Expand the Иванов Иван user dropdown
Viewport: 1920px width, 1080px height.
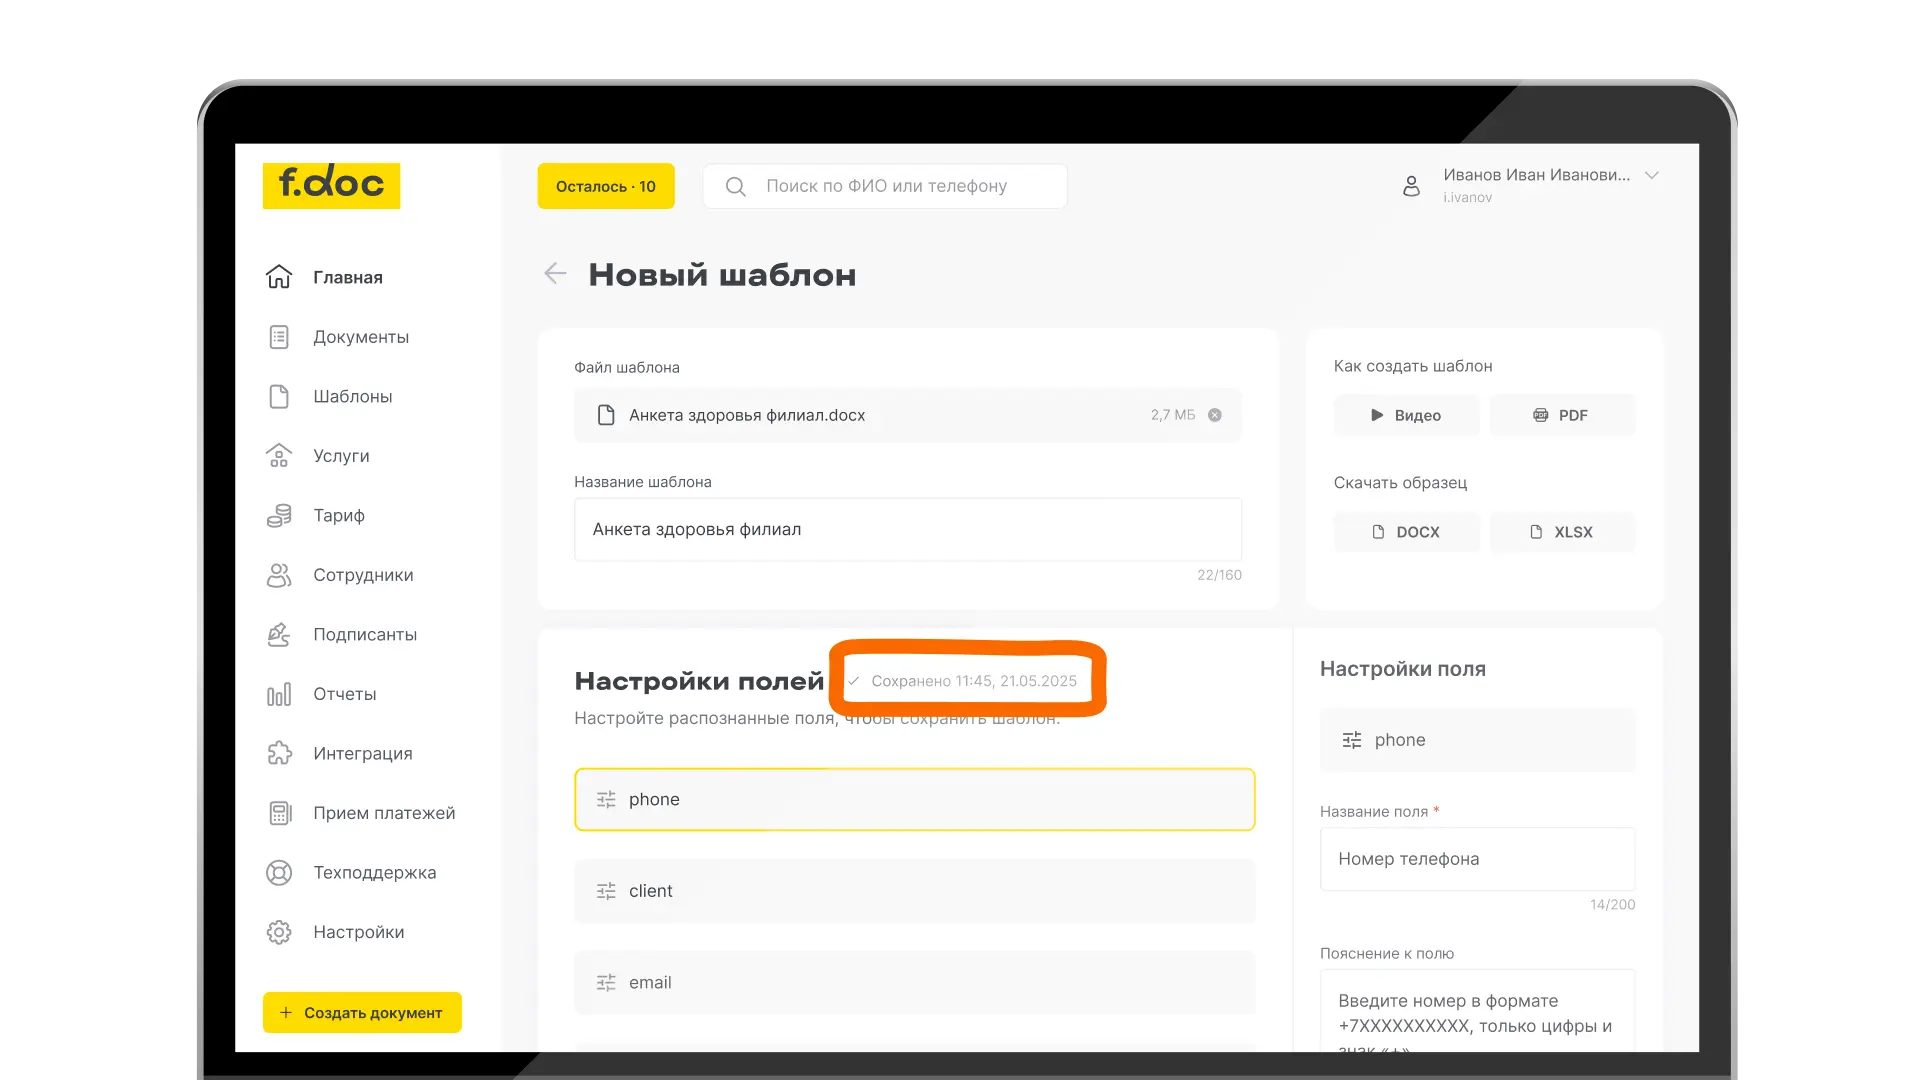click(1652, 175)
